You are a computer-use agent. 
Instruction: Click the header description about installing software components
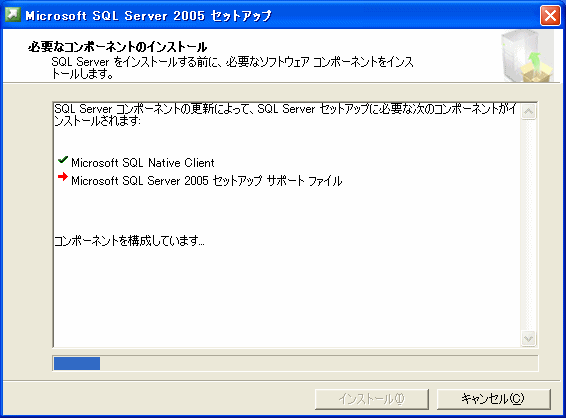coord(232,68)
